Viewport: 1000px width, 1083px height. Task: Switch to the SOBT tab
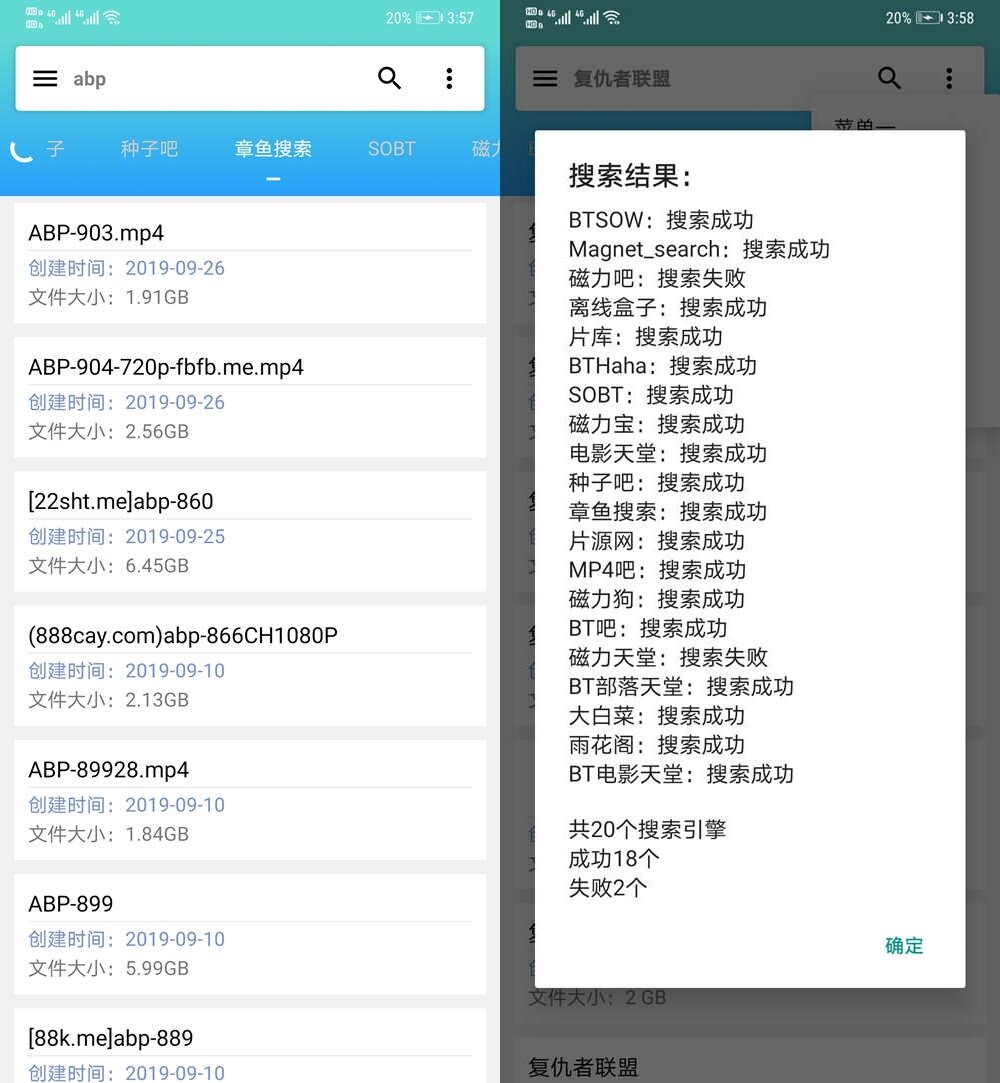(x=392, y=148)
